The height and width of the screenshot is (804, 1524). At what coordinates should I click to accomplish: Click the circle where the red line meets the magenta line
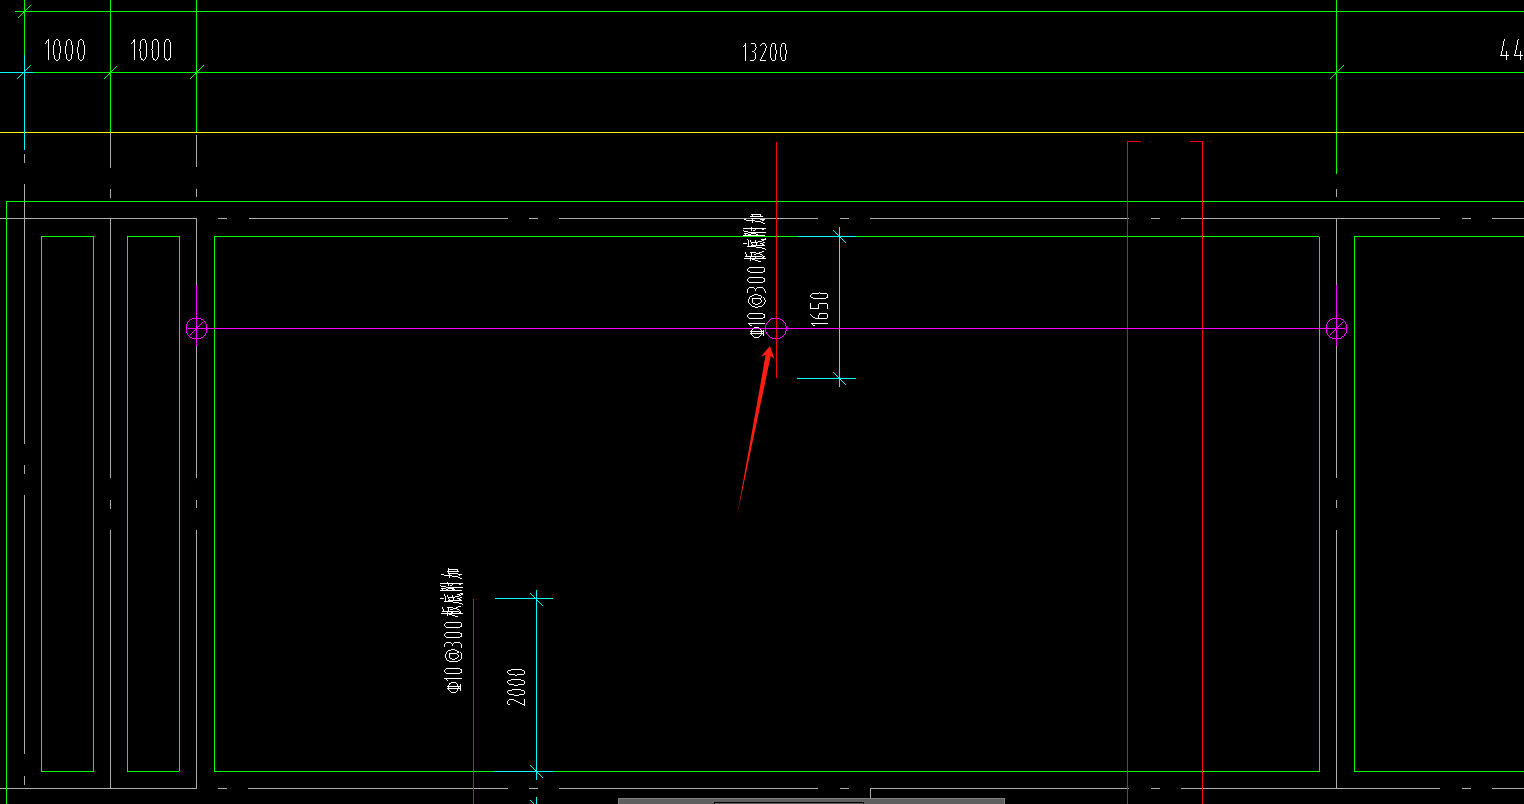coord(777,328)
